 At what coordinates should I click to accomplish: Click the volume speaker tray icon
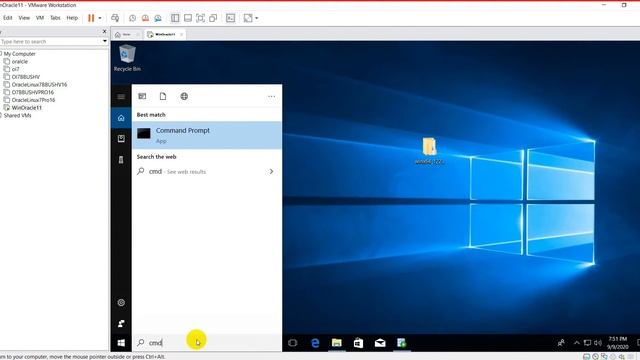[x=598, y=343]
